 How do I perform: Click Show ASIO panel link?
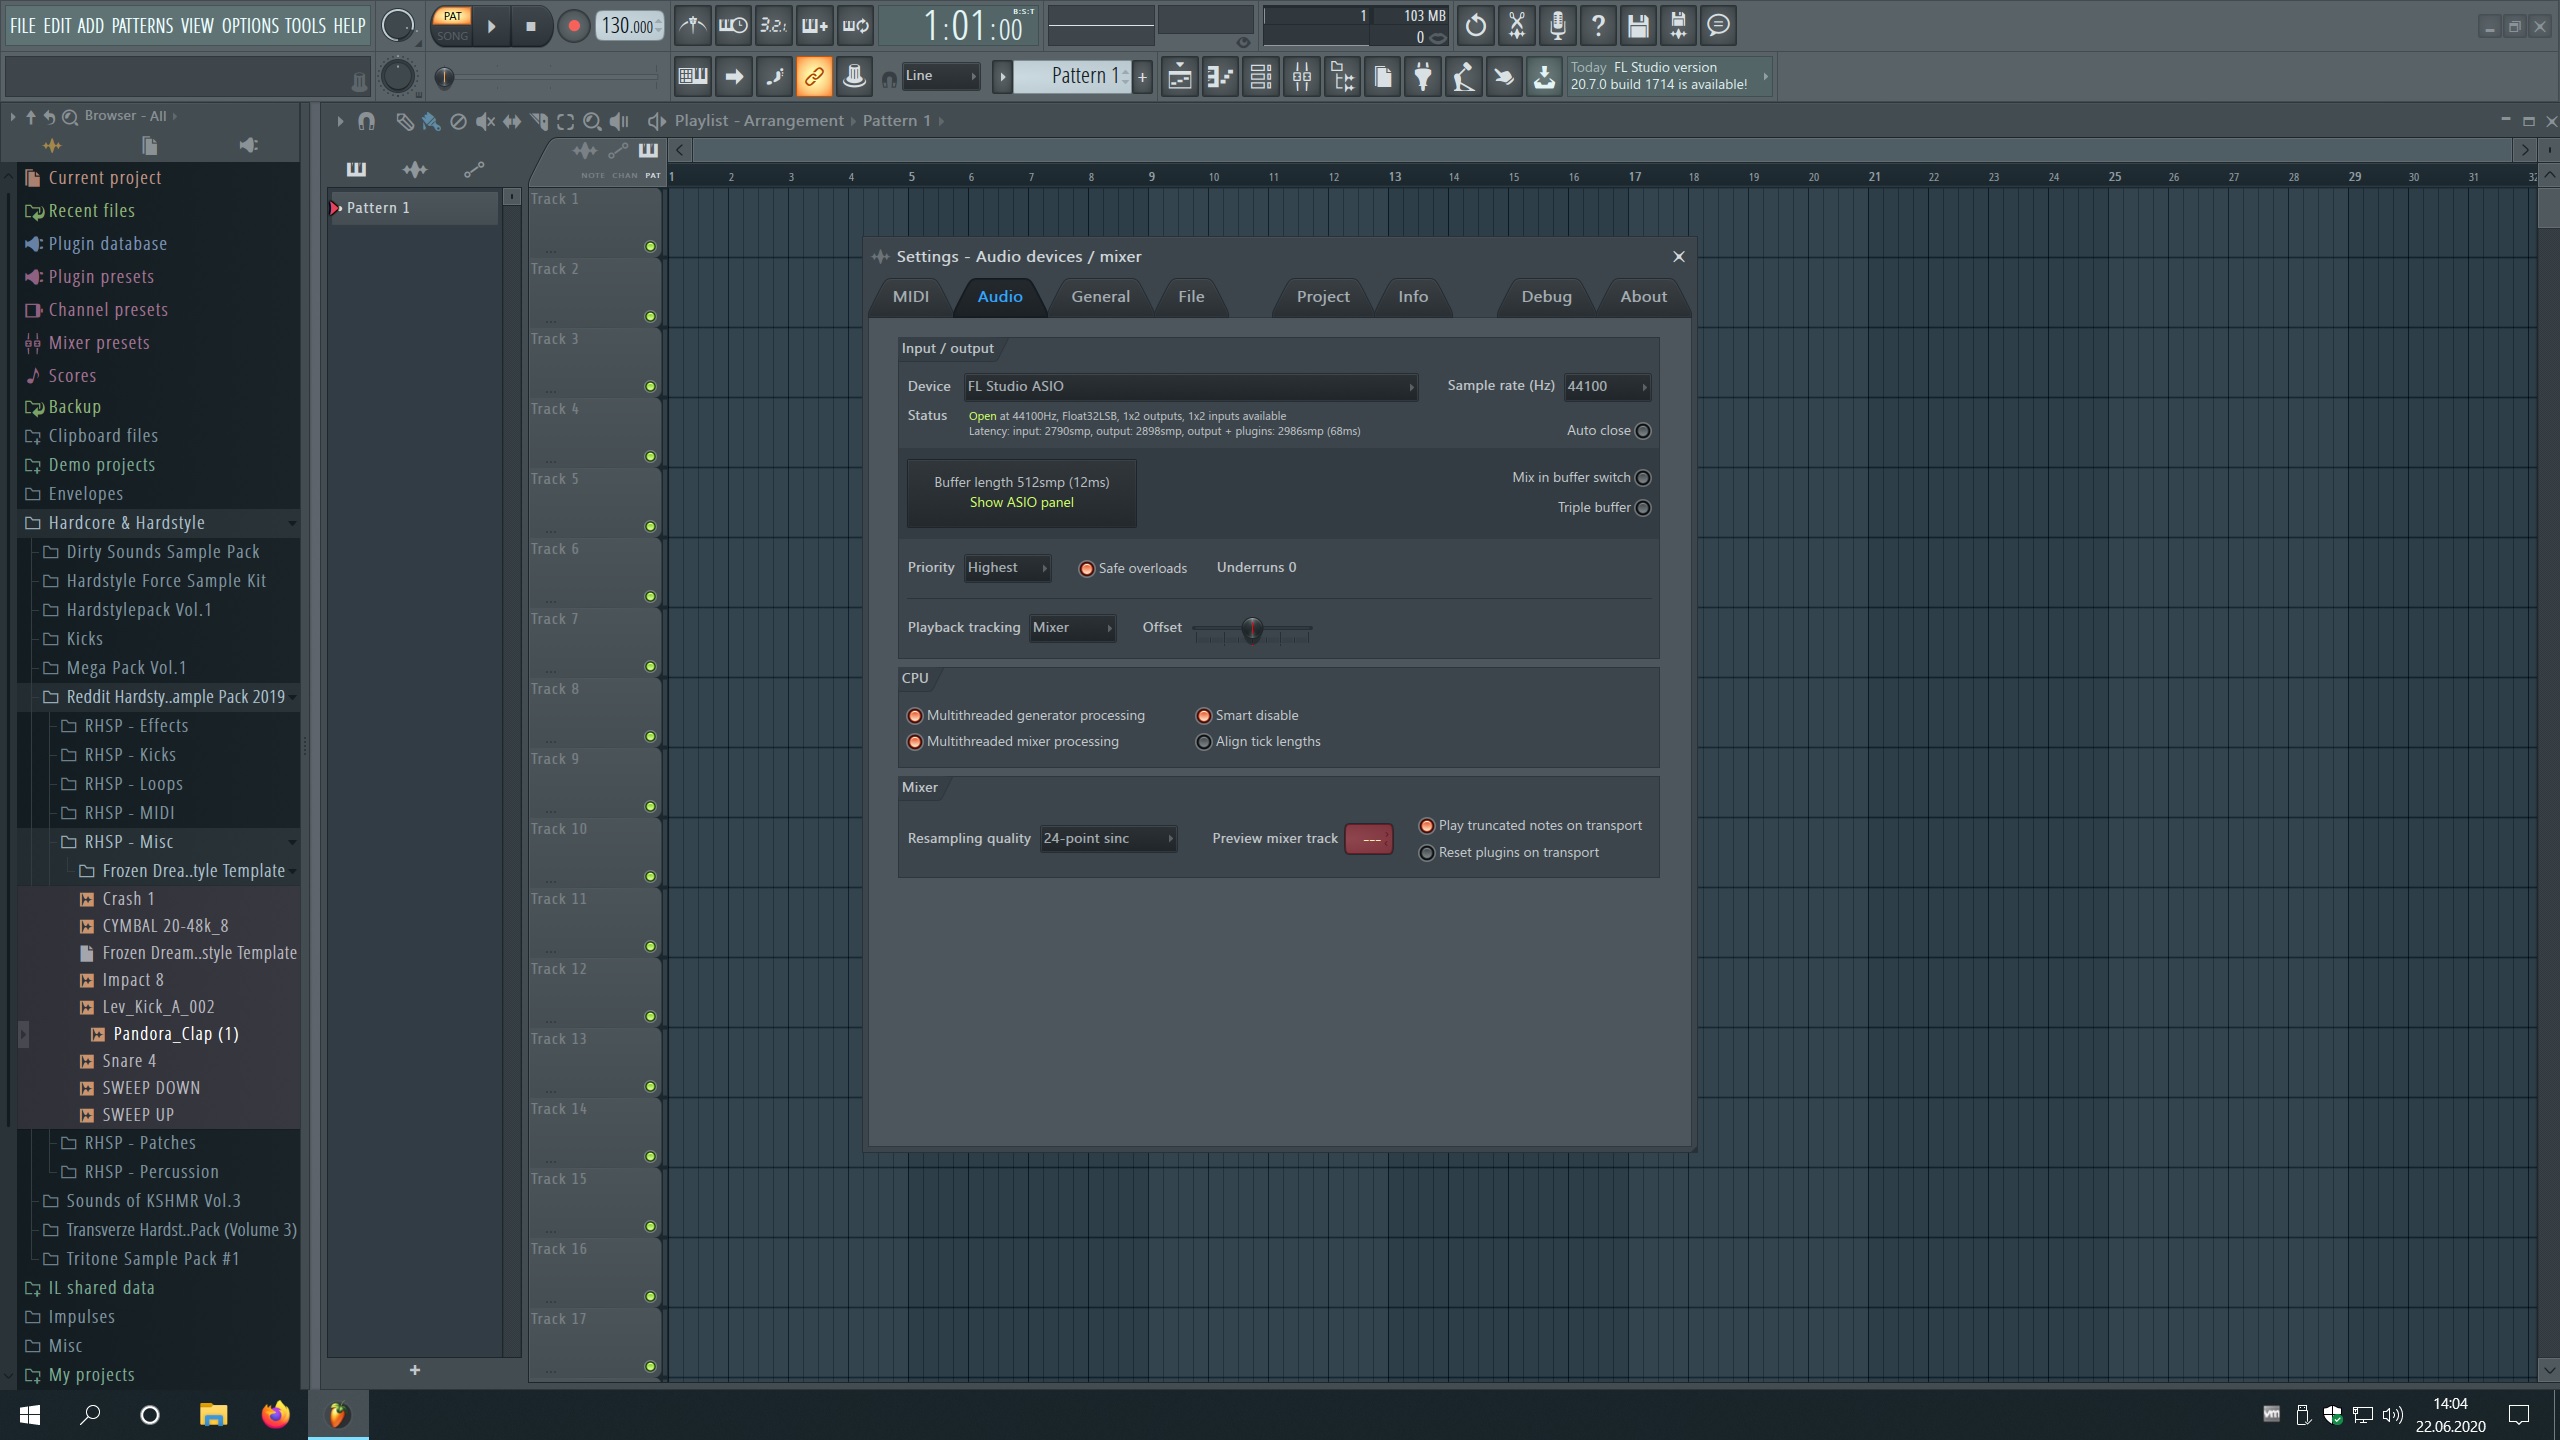tap(1021, 503)
